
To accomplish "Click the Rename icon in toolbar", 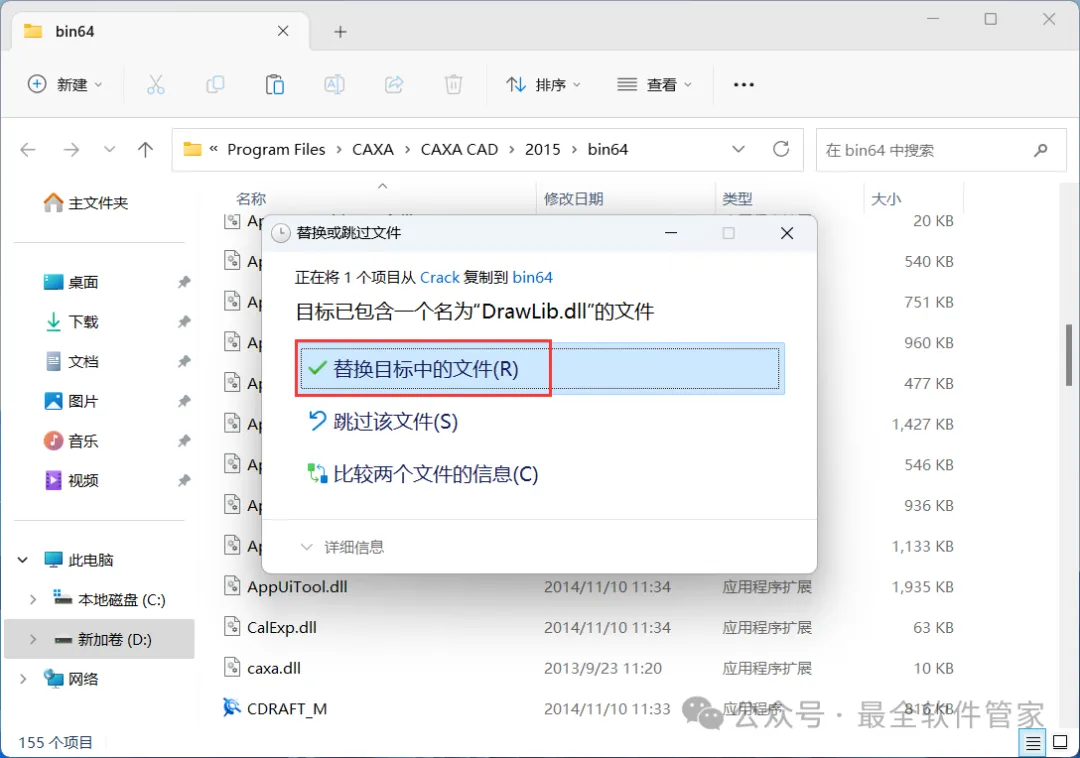I will pyautogui.click(x=334, y=85).
